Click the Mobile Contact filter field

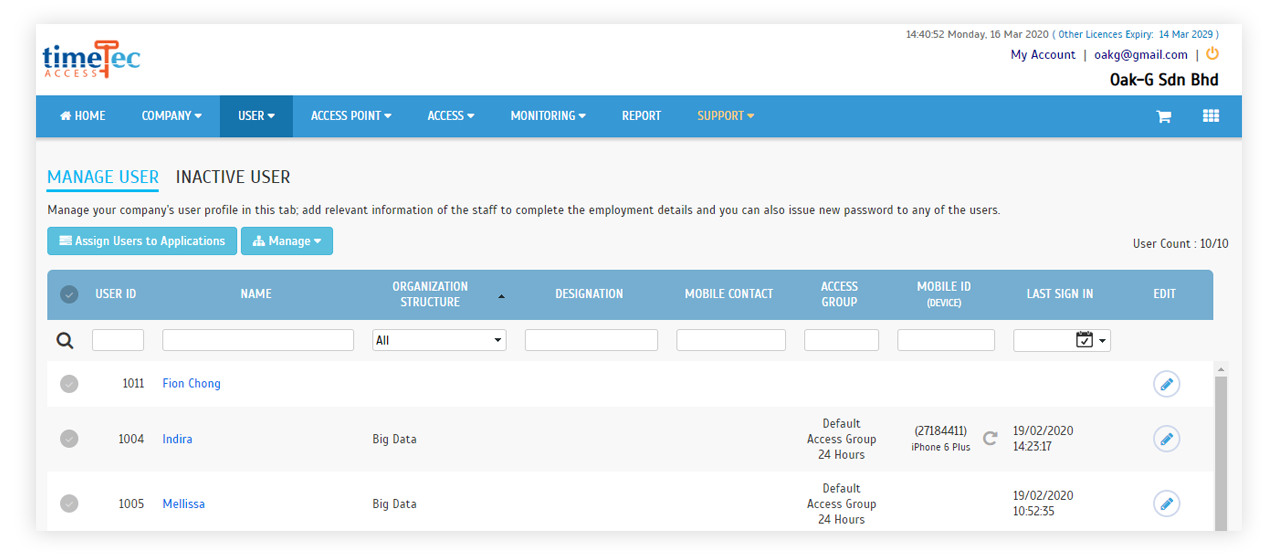[731, 341]
